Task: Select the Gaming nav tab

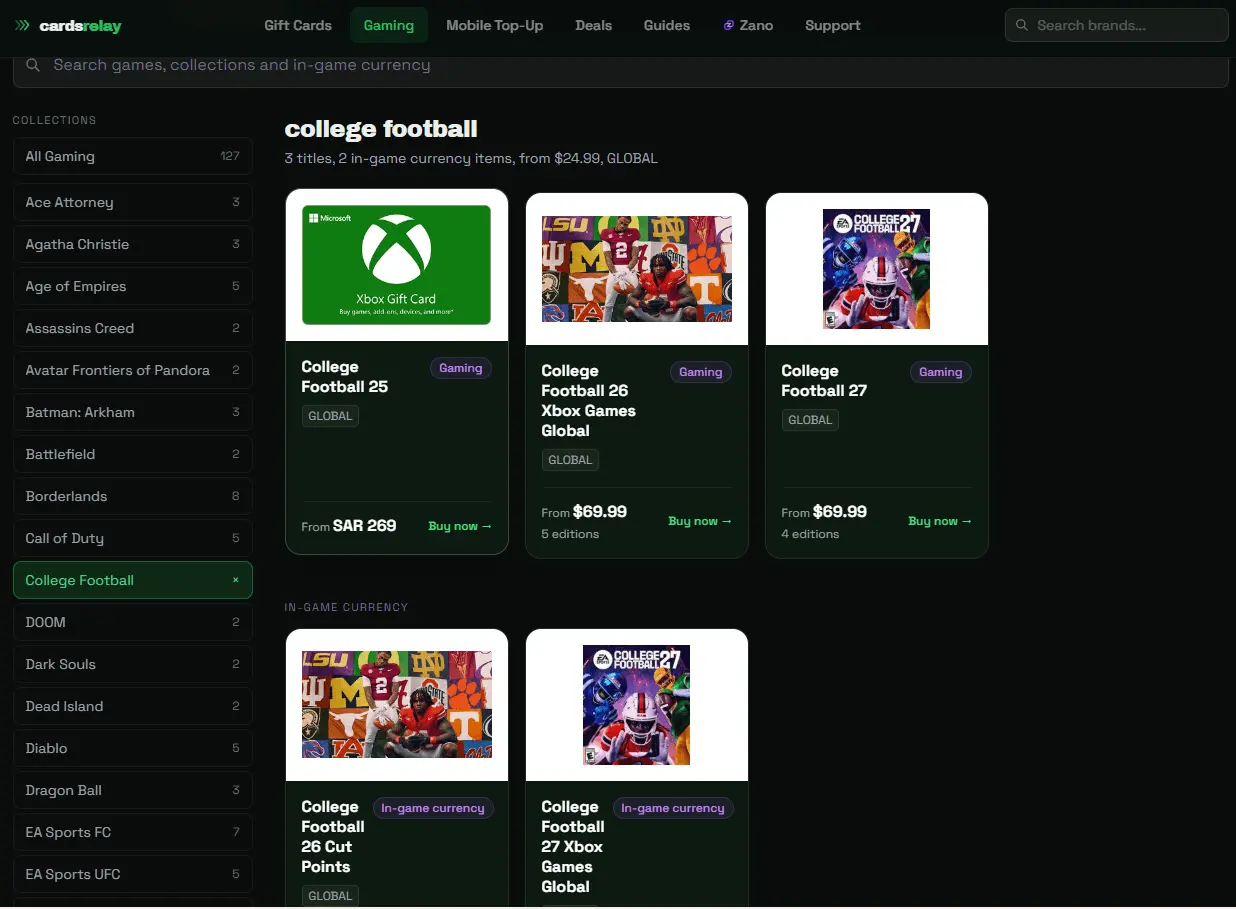Action: point(389,26)
